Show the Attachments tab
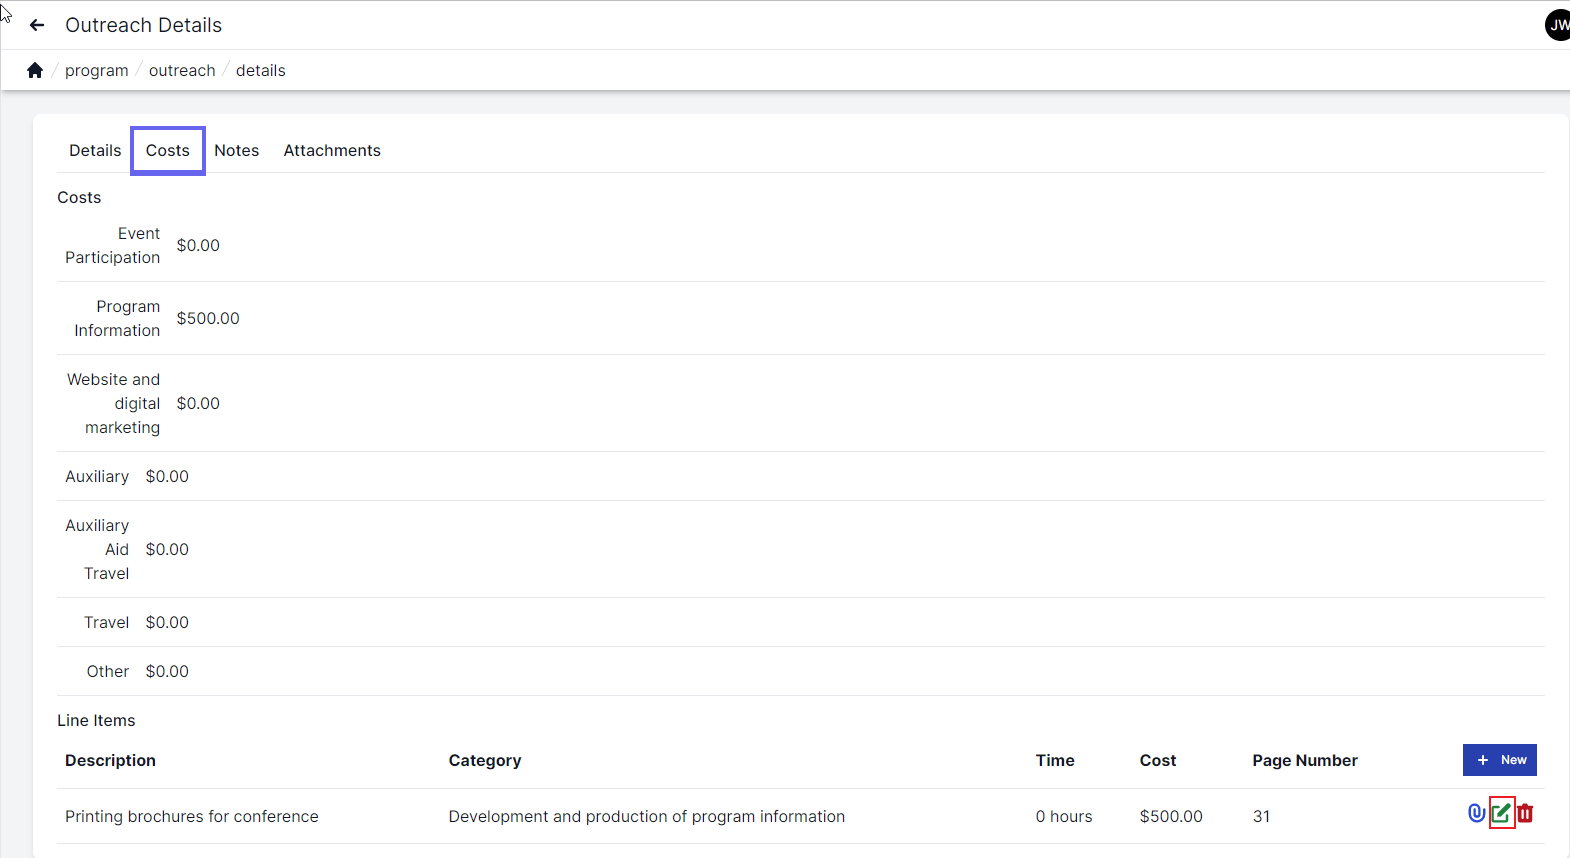Viewport: 1570px width, 858px height. click(x=332, y=150)
